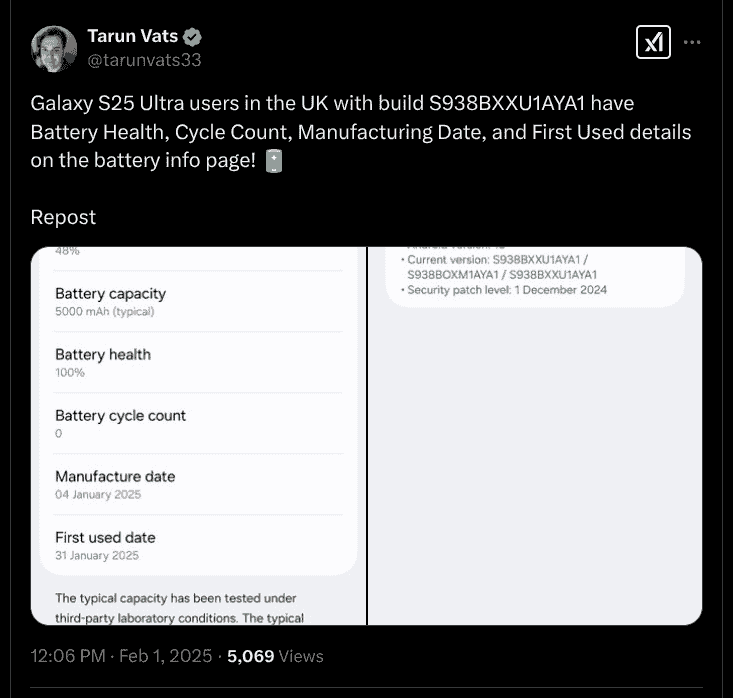View the 5,069 Views count
Screen dimensions: 733x698
click(x=275, y=656)
